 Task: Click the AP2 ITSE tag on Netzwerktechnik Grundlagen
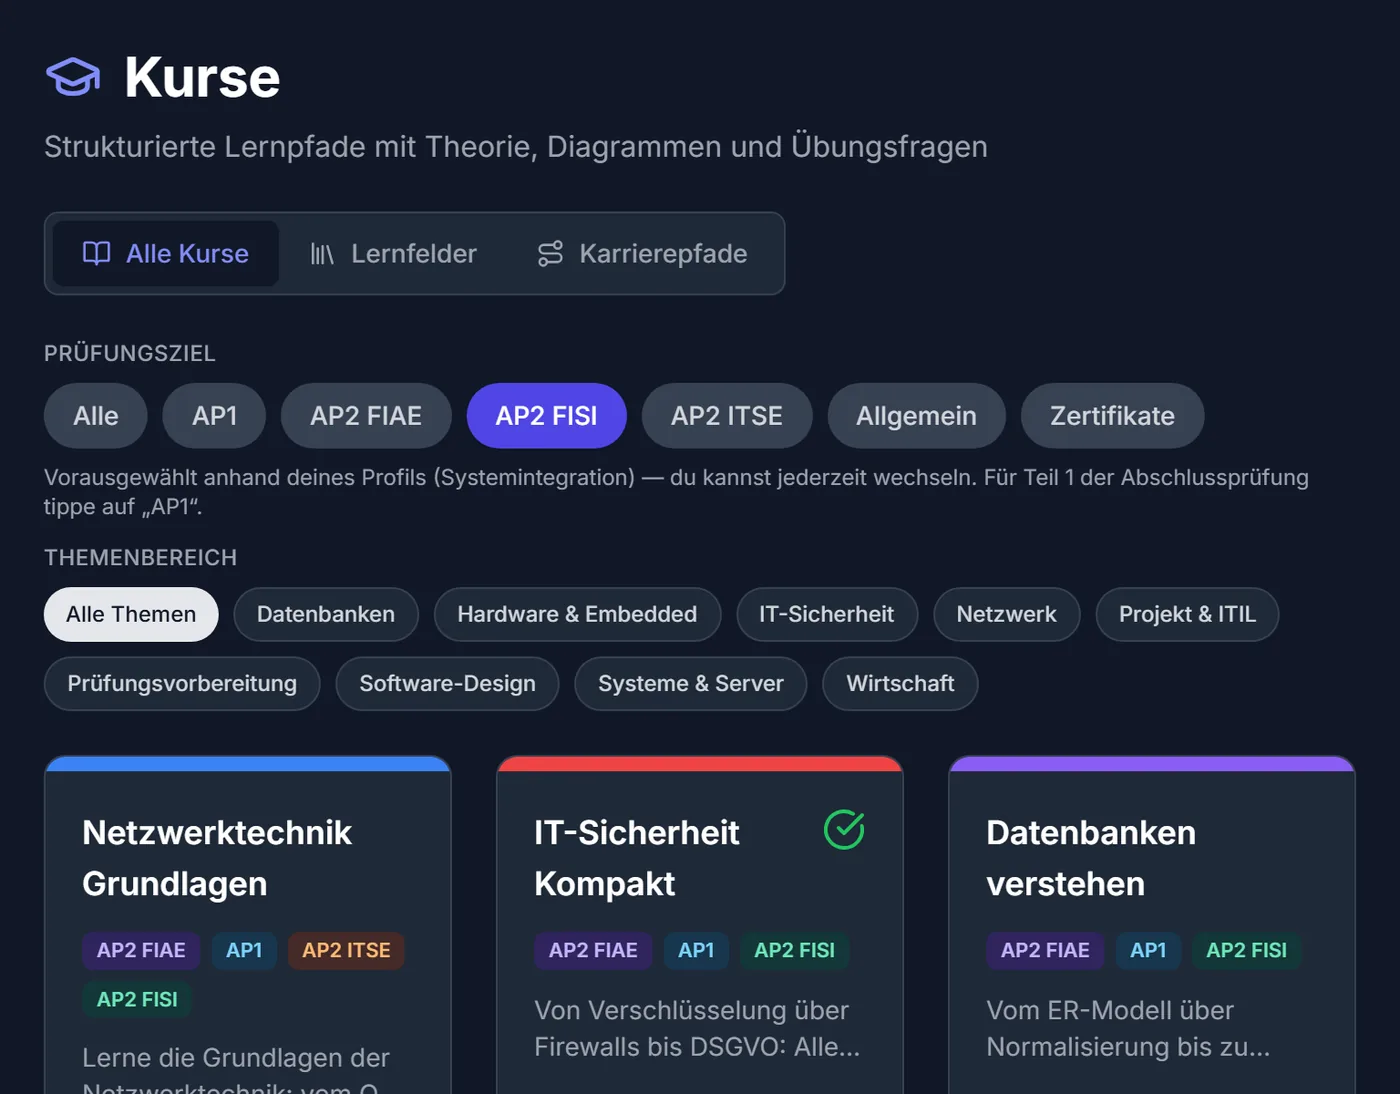[347, 950]
